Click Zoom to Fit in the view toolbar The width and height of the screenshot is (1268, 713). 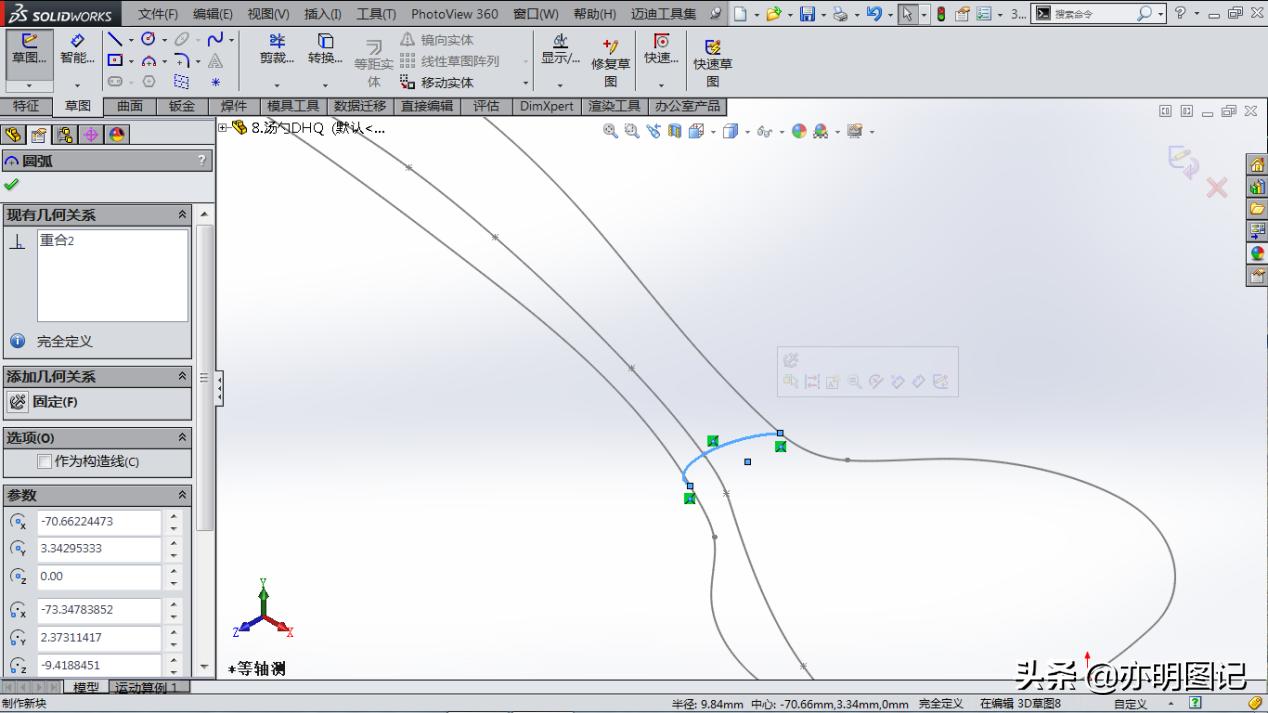click(x=609, y=131)
